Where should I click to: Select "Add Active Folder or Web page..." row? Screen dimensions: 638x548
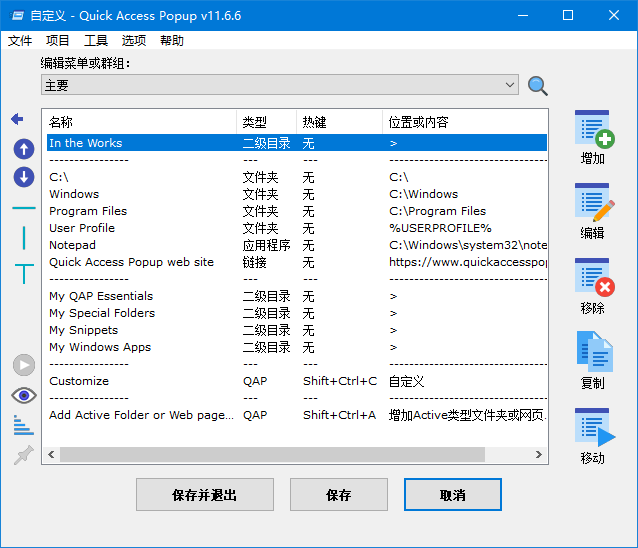coord(297,415)
